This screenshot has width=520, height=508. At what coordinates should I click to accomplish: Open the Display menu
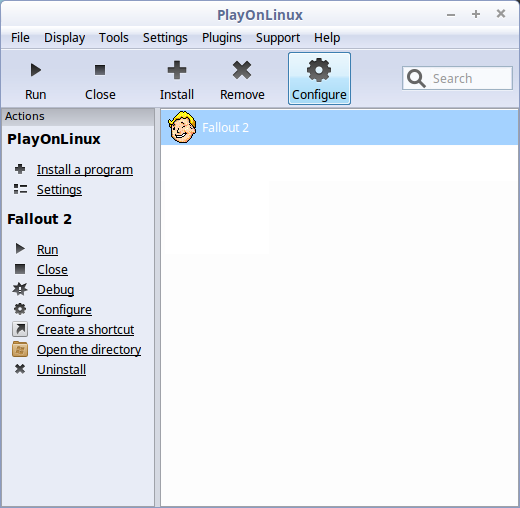[x=65, y=37]
